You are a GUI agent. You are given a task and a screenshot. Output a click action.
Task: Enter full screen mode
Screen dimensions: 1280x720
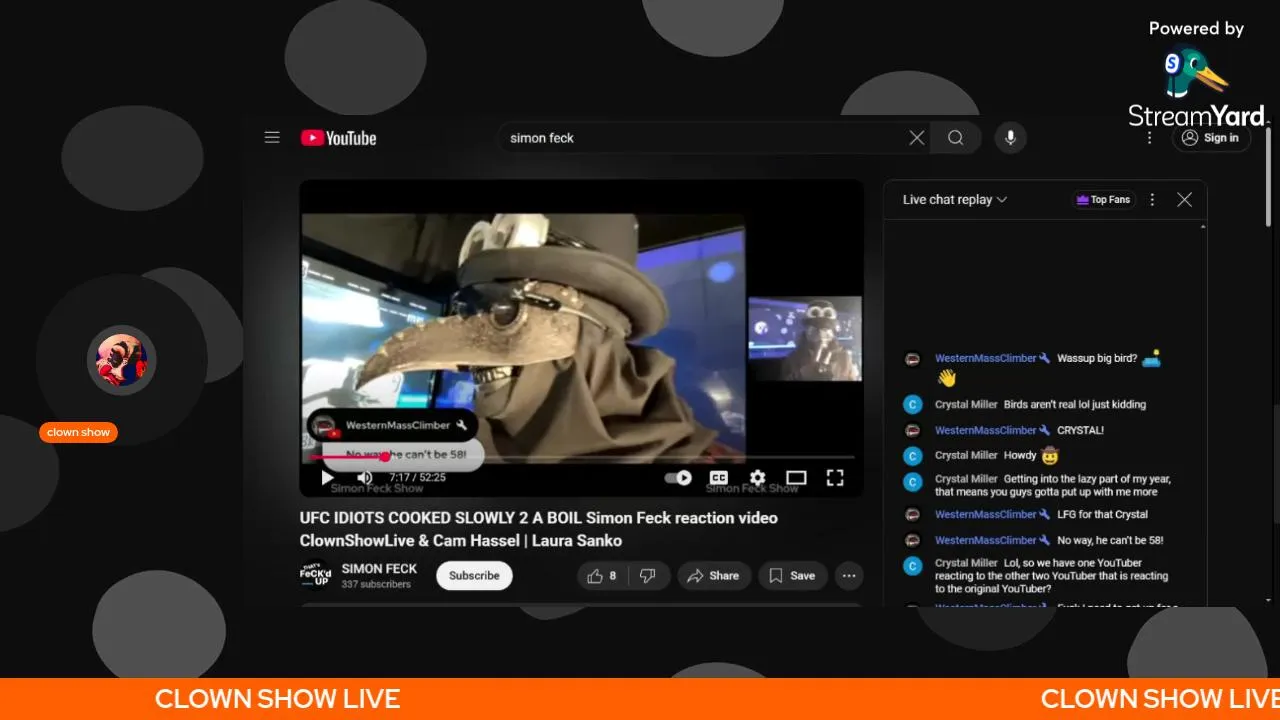coord(835,478)
